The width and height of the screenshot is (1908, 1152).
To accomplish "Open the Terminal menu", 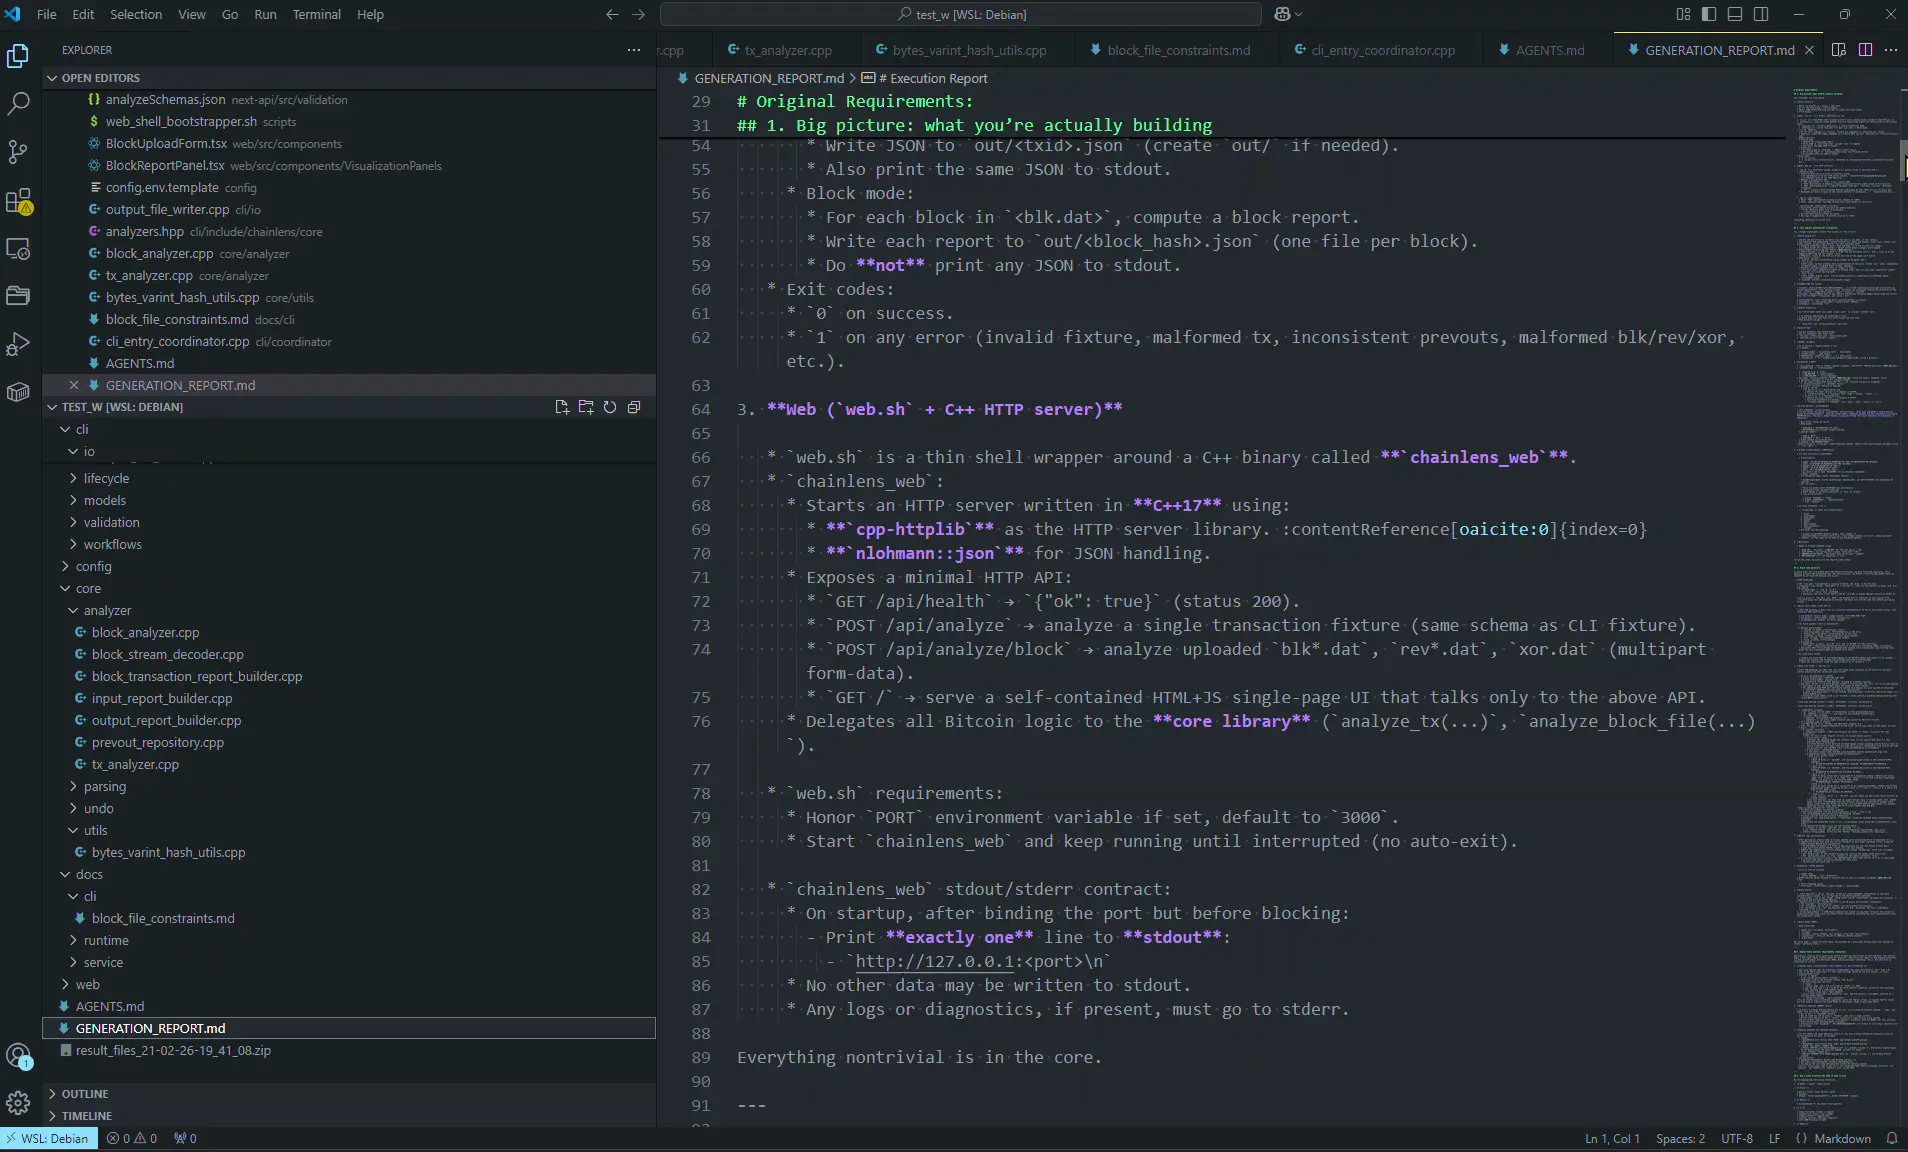I will point(316,14).
